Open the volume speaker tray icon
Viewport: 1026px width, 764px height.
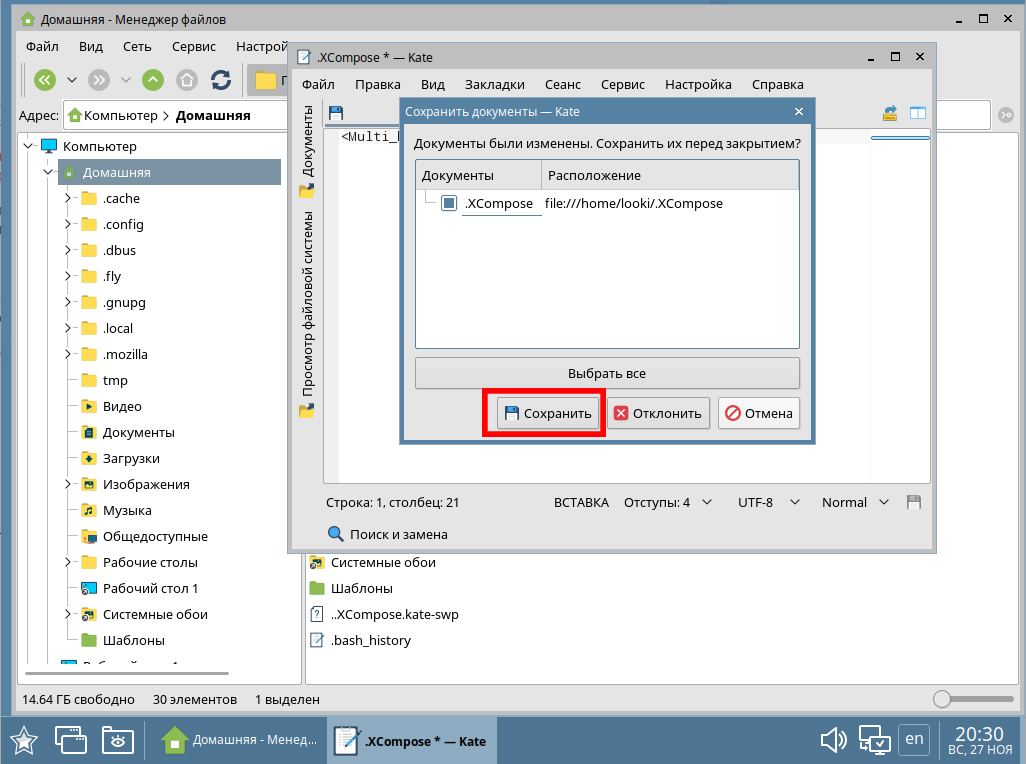click(x=832, y=740)
